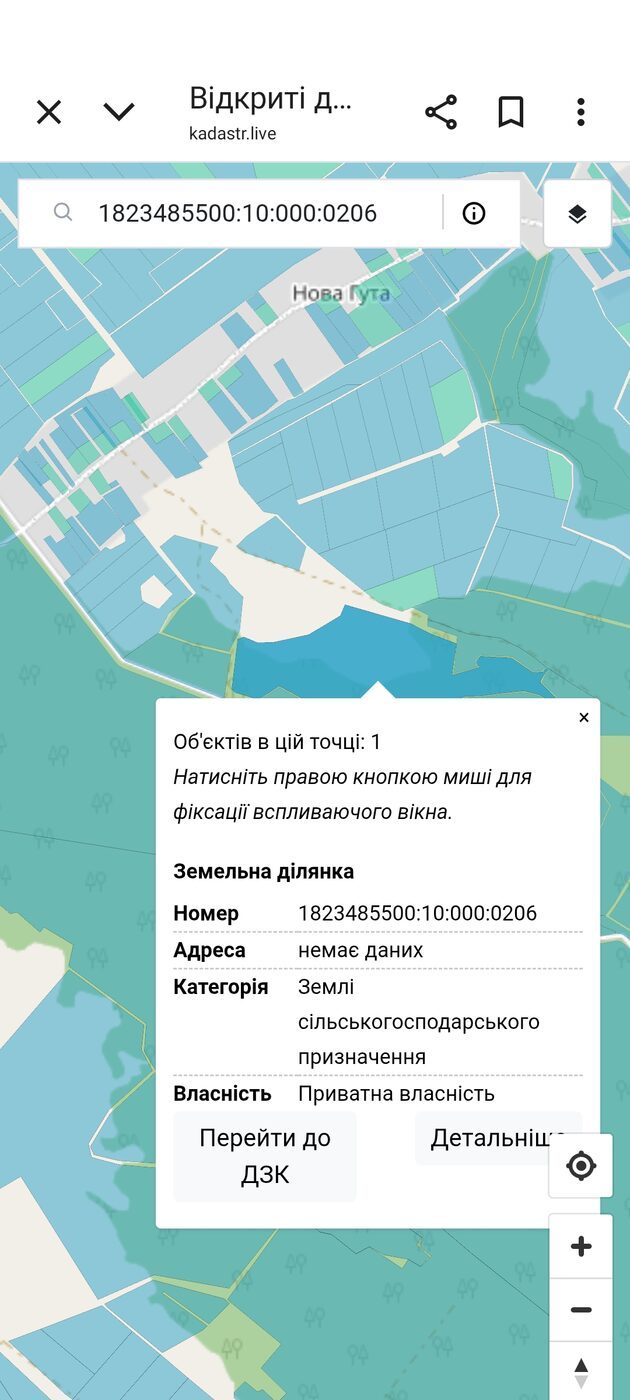Select 'Об'єктів в цій точці: 1' text
This screenshot has width=630, height=1400.
[277, 742]
